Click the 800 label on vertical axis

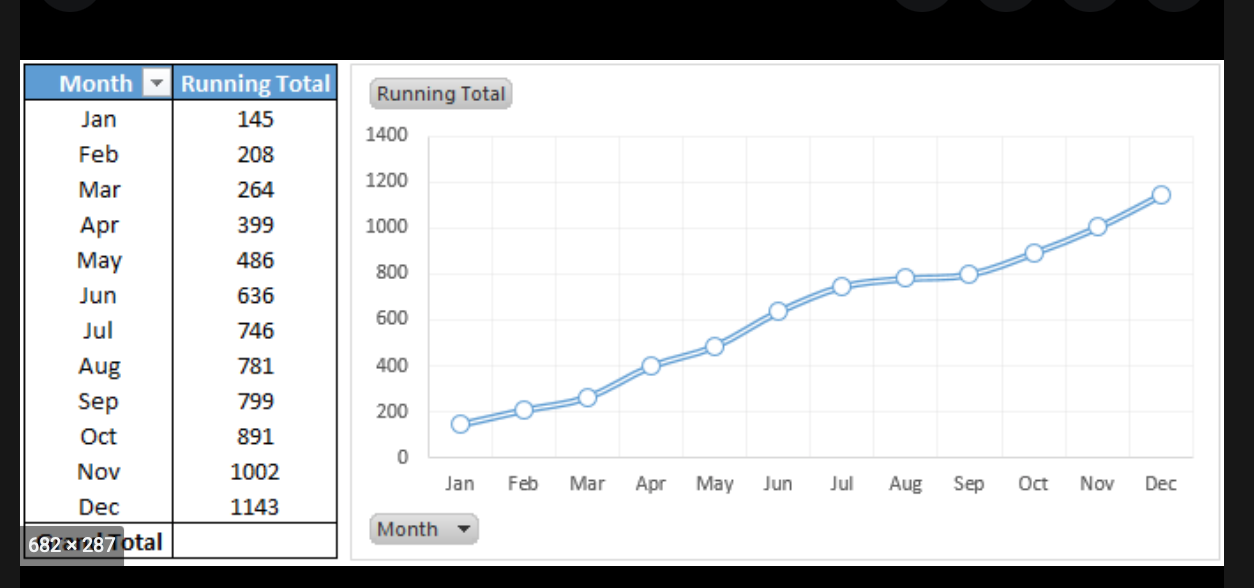392,273
